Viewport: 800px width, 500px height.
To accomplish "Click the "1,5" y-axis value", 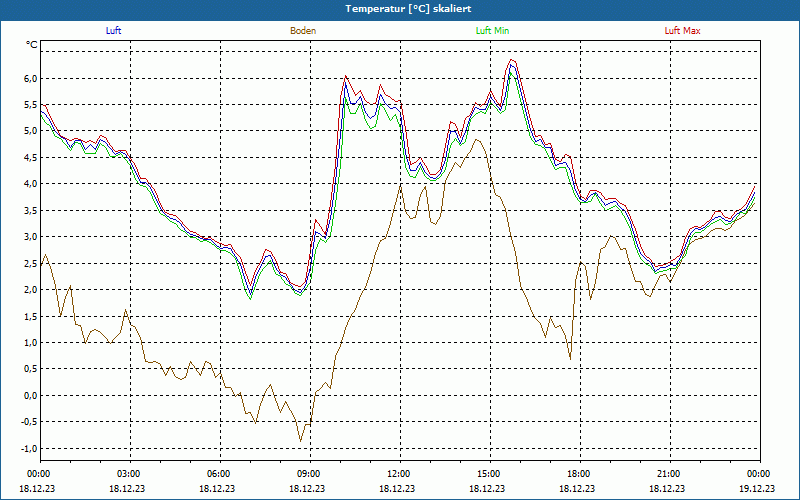I will 31,316.
